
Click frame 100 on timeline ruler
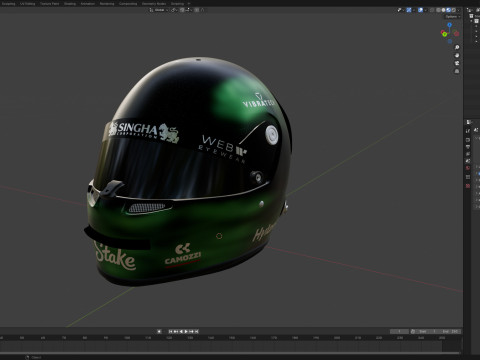tap(127, 338)
